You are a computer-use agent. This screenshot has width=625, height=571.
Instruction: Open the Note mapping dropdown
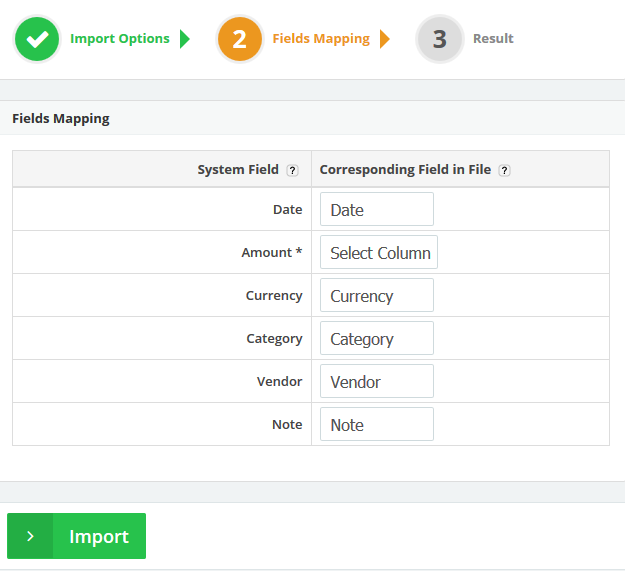[377, 425]
